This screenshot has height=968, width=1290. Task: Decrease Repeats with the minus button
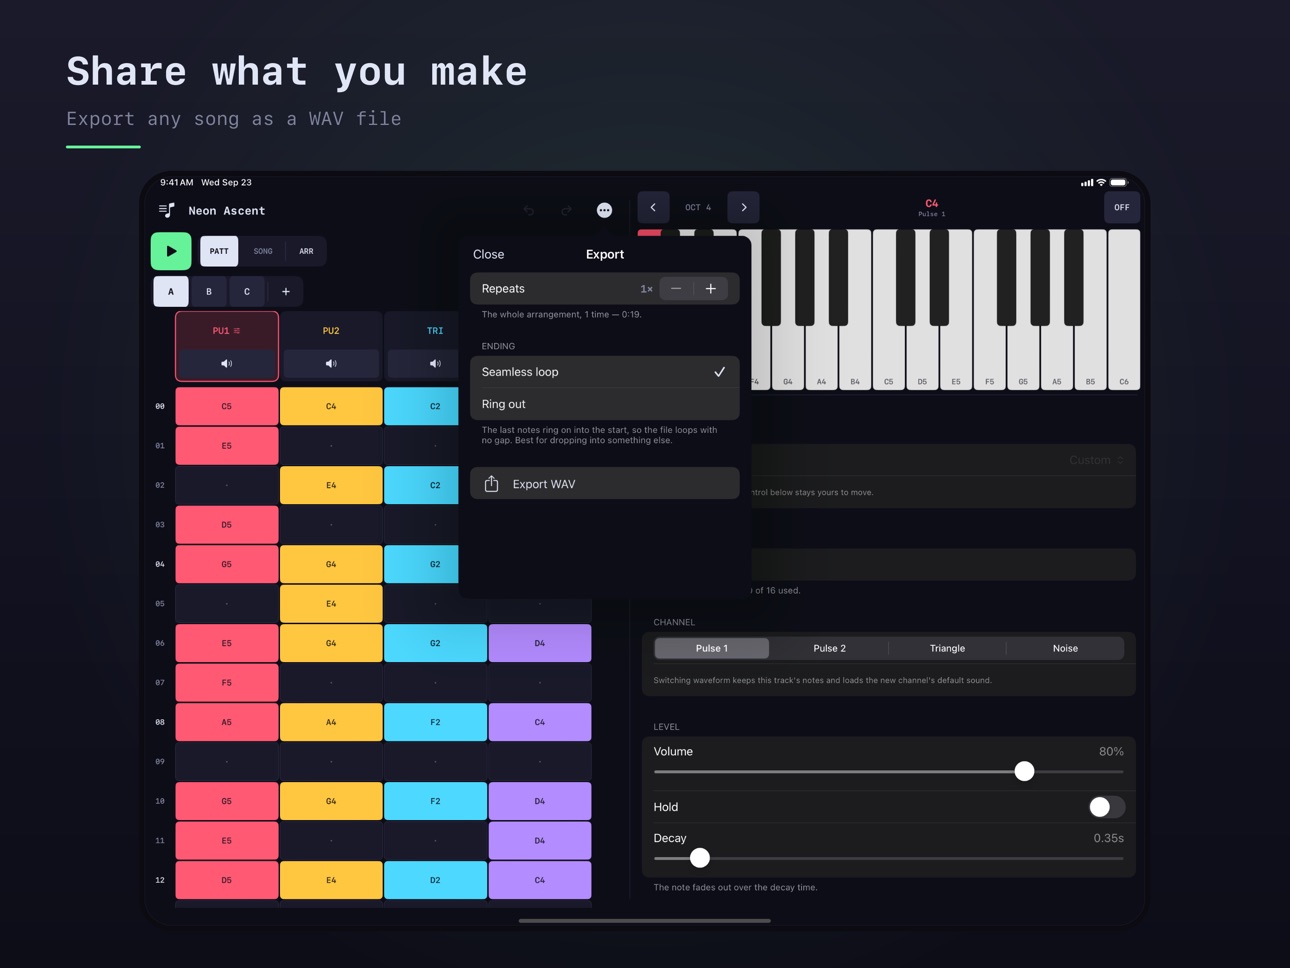pyautogui.click(x=676, y=289)
